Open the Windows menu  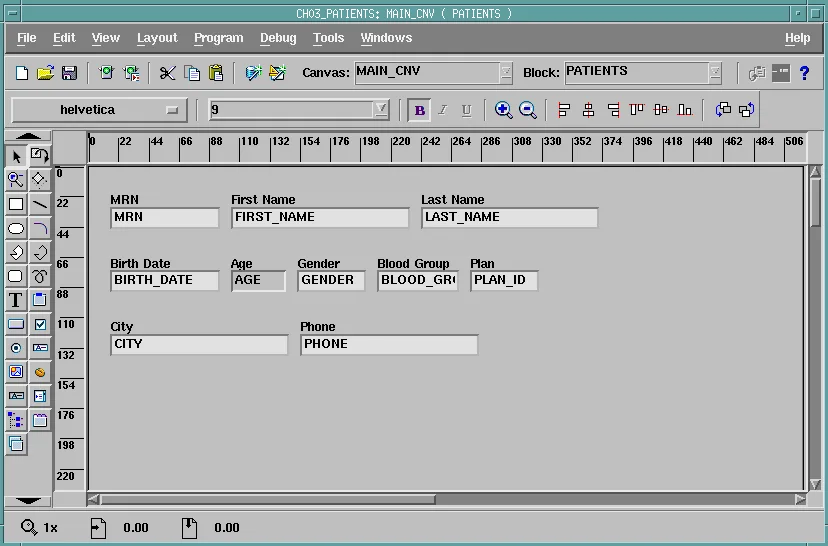(387, 38)
